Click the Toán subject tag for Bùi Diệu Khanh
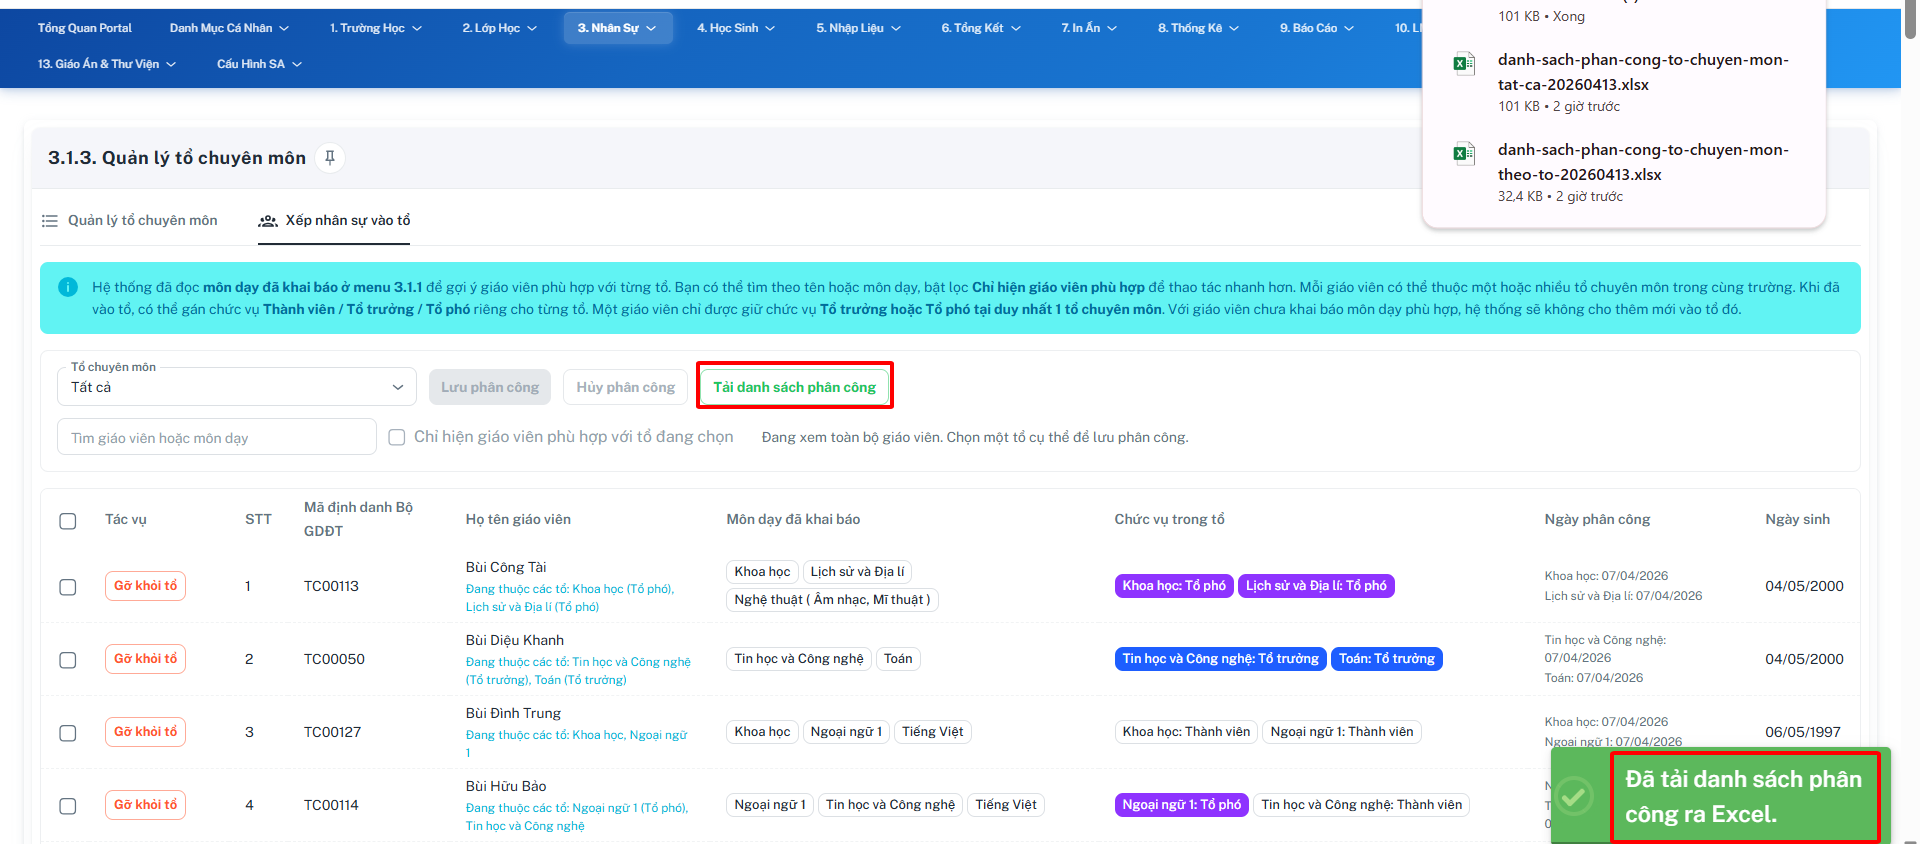The width and height of the screenshot is (1920, 844). coord(898,659)
